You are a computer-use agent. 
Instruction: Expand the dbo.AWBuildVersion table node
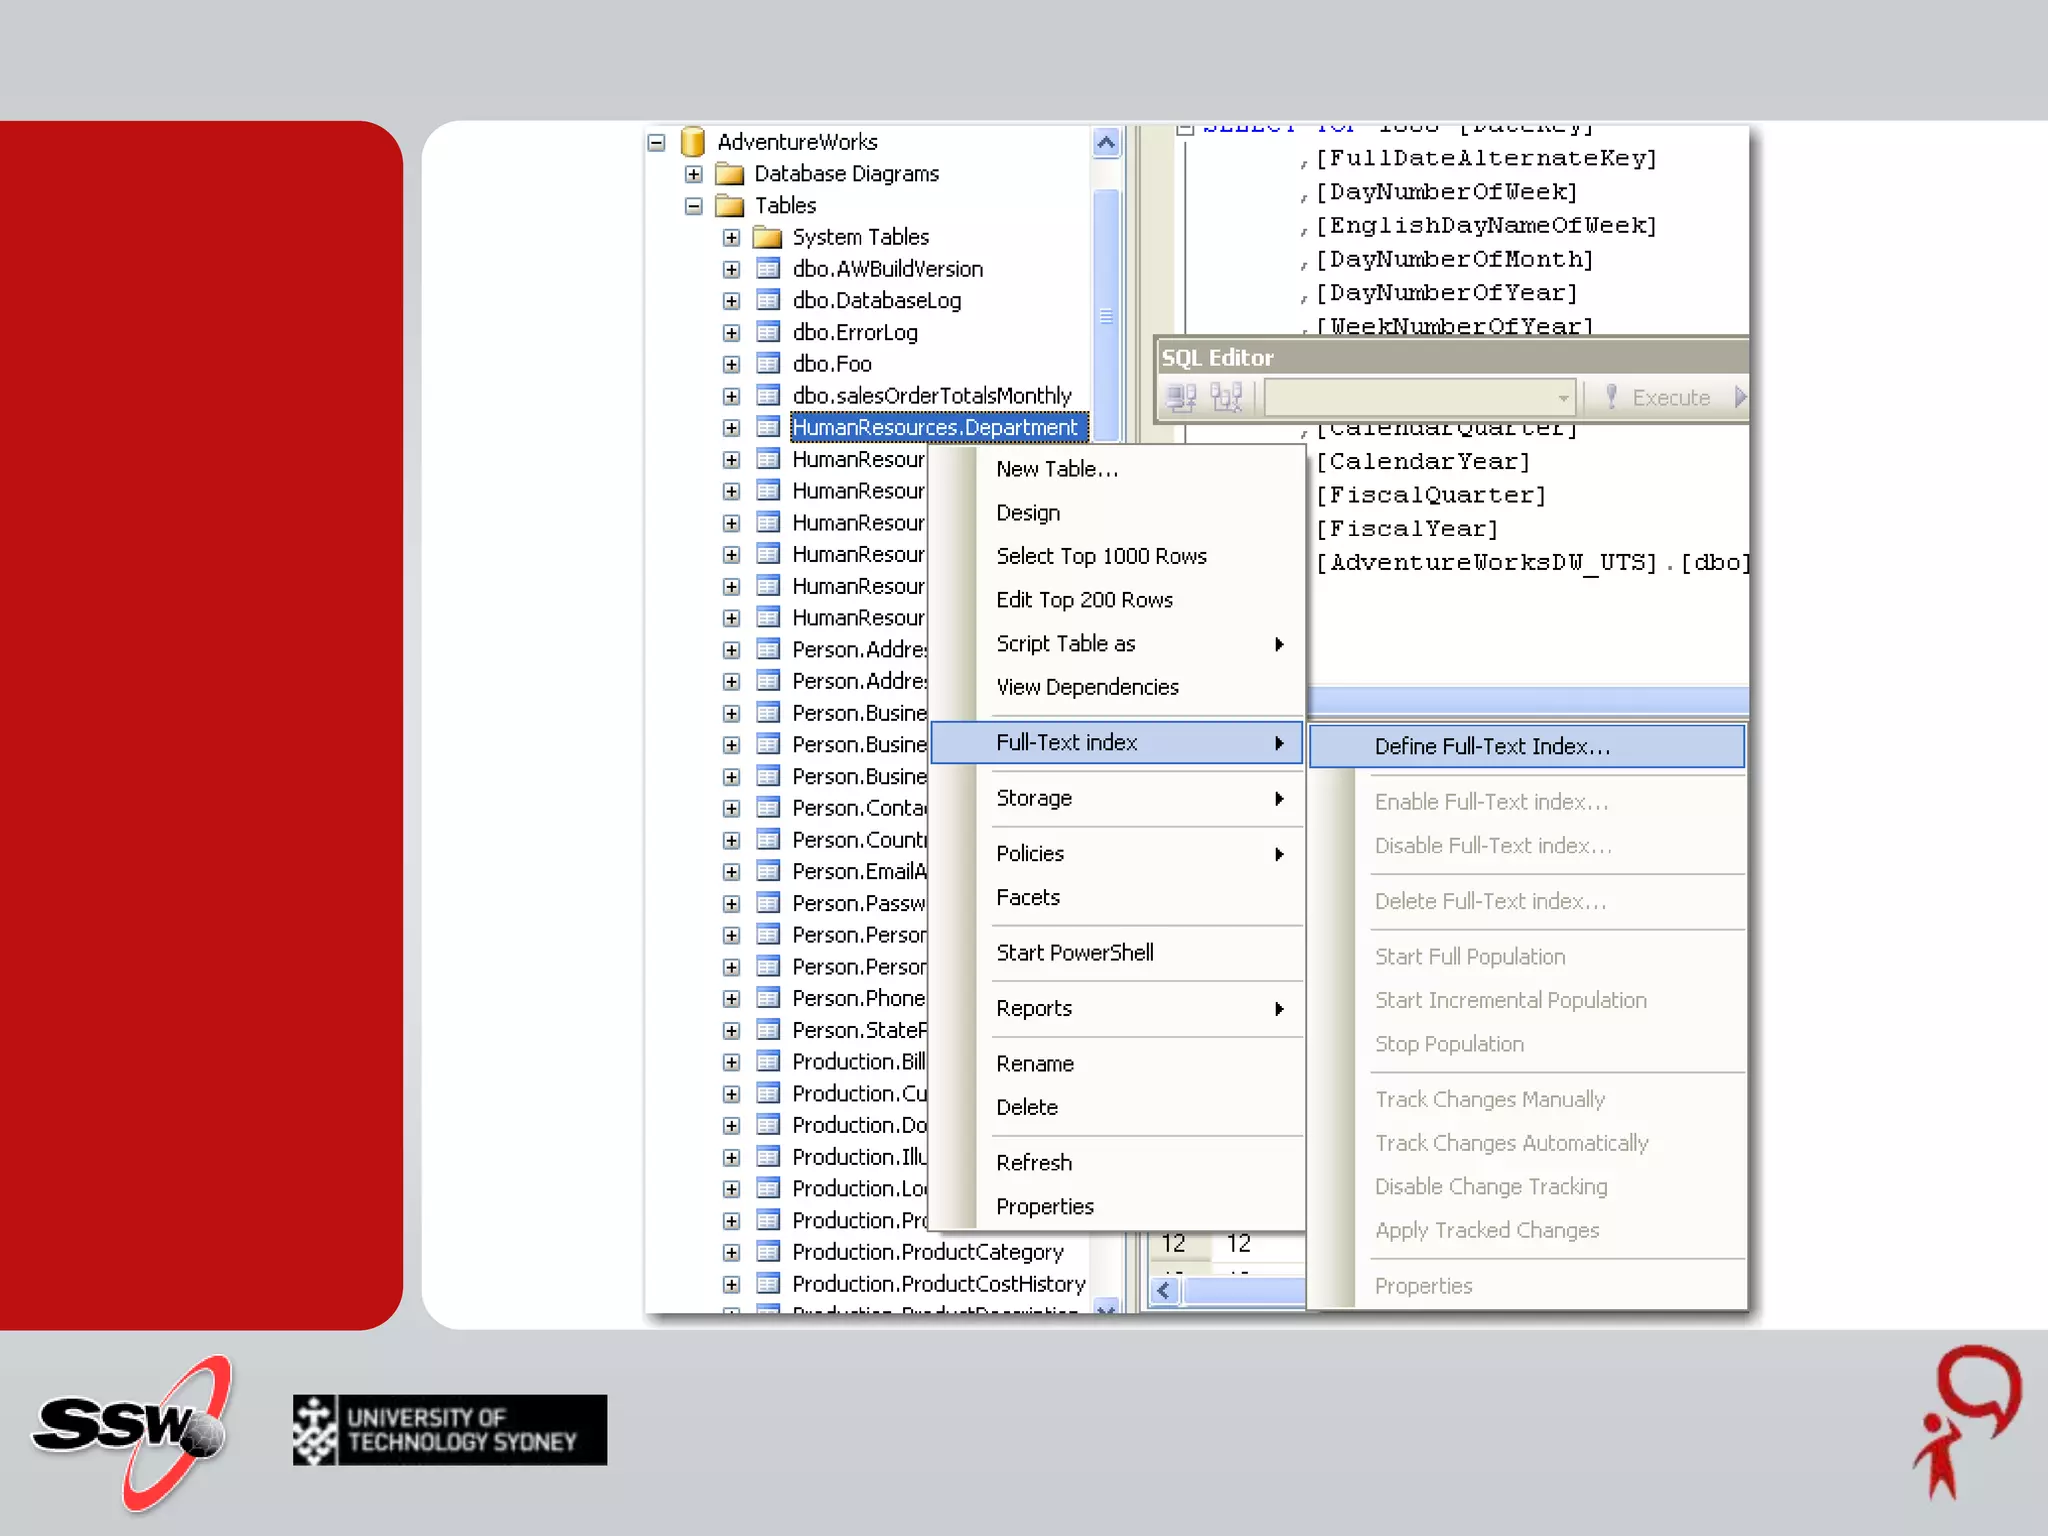[x=731, y=269]
